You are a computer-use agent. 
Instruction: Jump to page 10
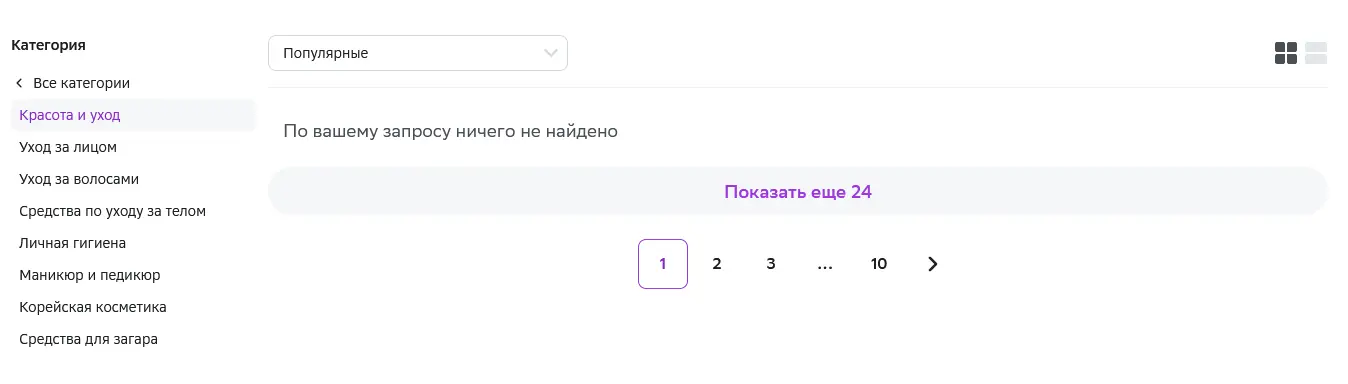(879, 264)
